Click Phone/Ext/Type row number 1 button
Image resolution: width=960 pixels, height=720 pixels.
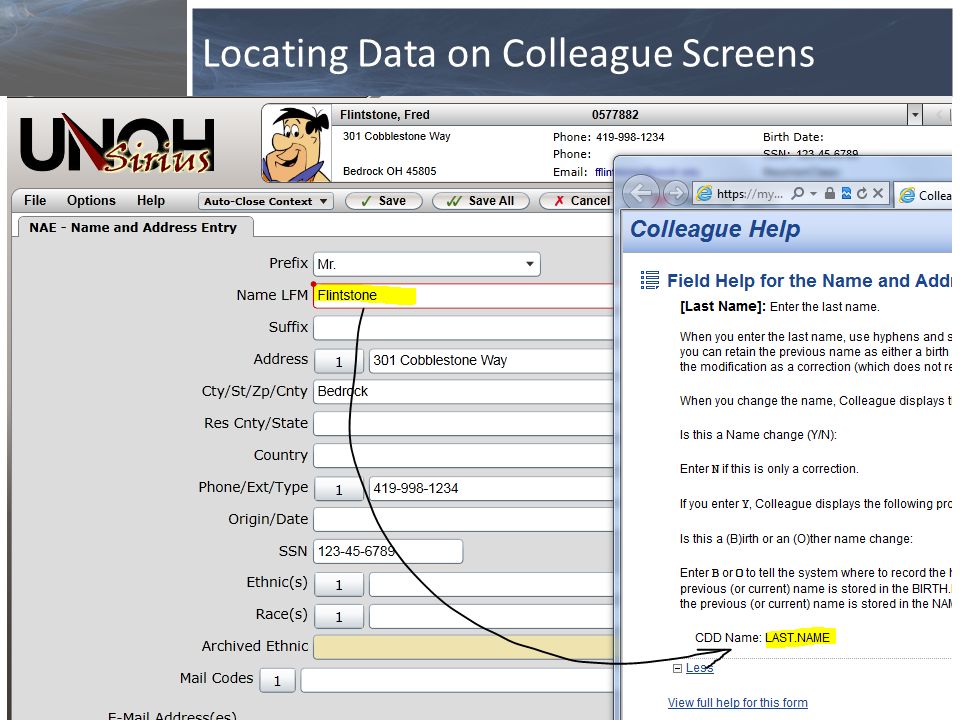coord(339,489)
